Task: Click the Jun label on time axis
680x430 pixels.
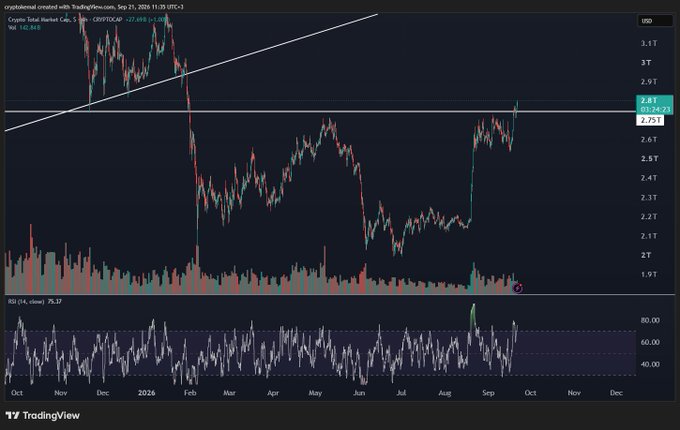Action: [x=359, y=393]
